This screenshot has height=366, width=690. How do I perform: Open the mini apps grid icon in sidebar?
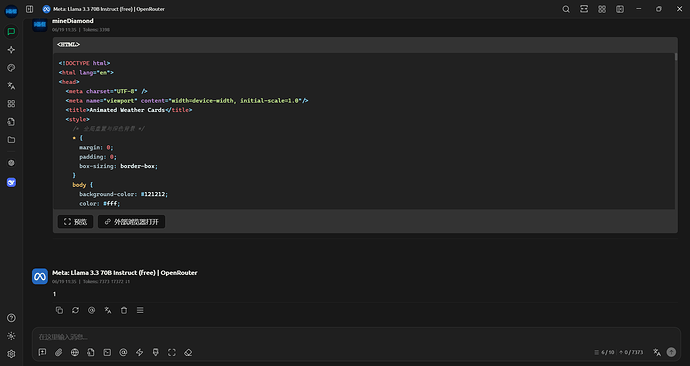tap(11, 104)
